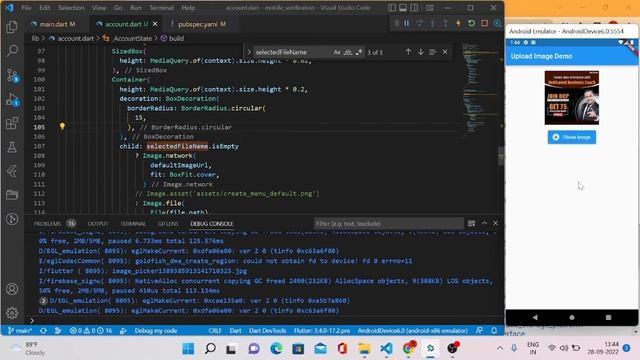
Task: Click Choose Image in the emulator app
Action: coord(571,137)
